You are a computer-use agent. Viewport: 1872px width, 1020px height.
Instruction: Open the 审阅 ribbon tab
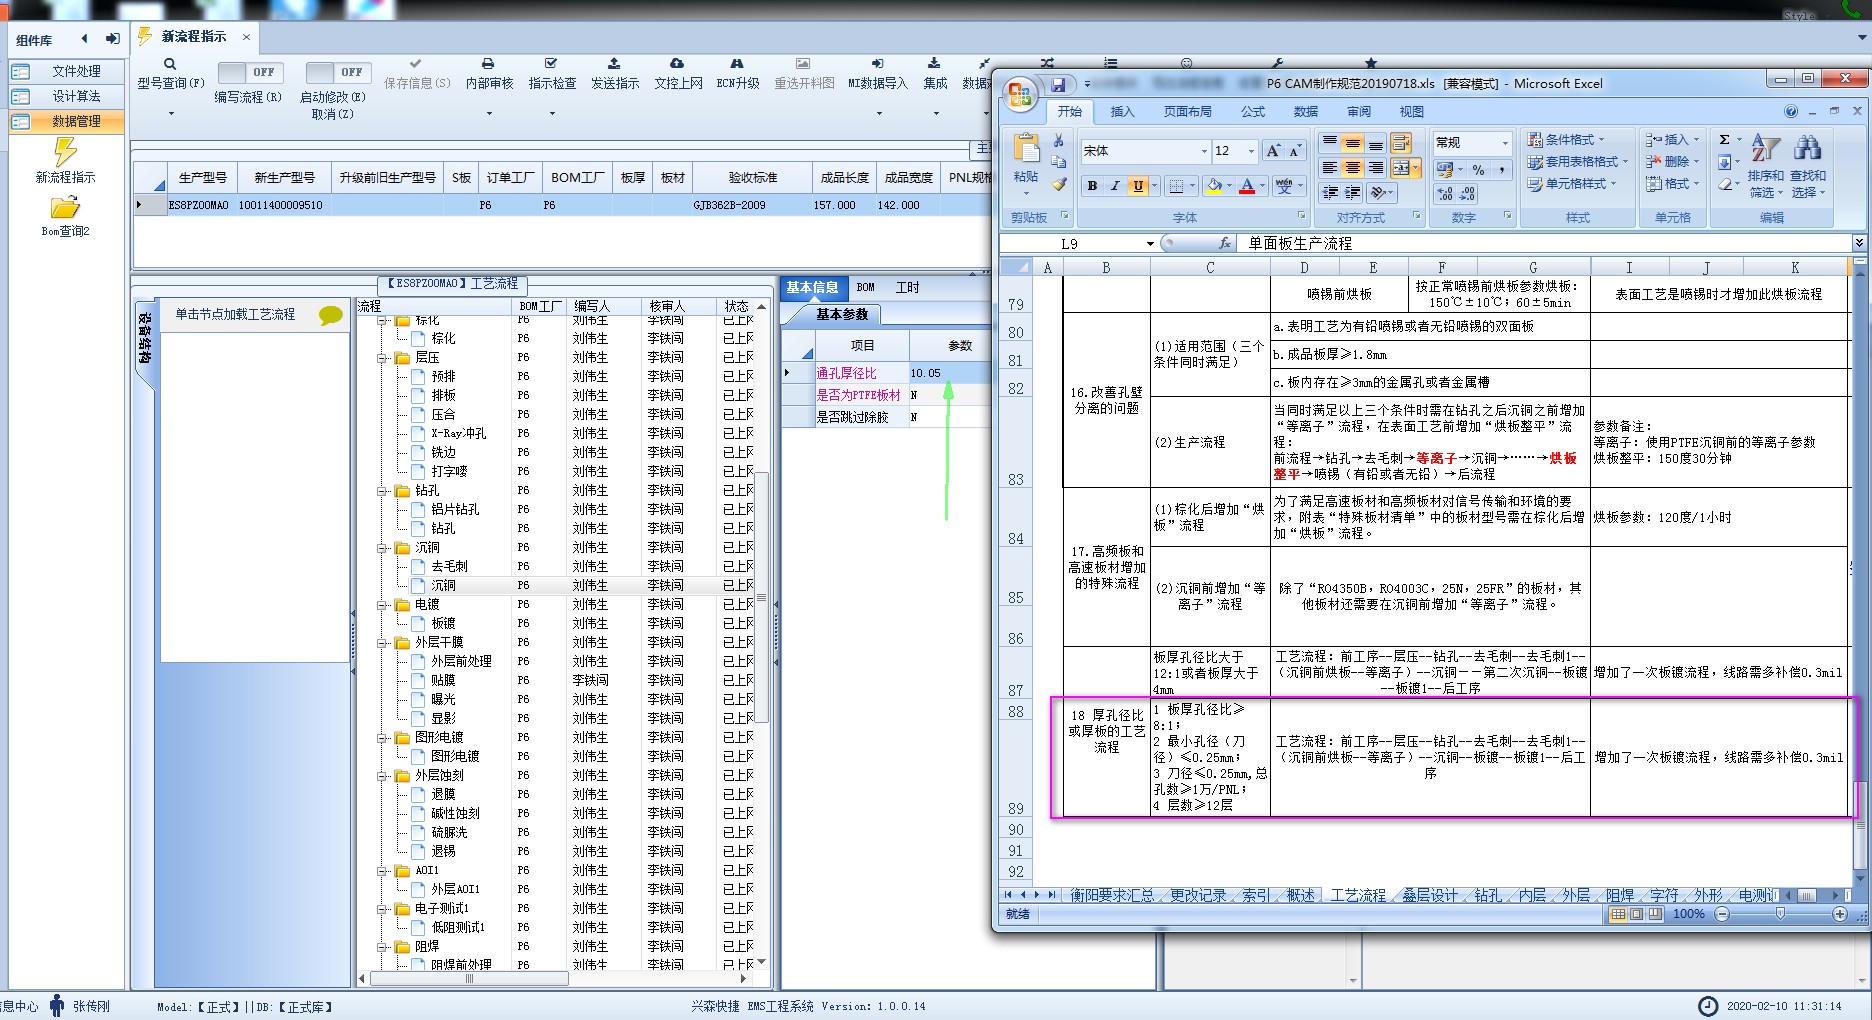pyautogui.click(x=1358, y=112)
